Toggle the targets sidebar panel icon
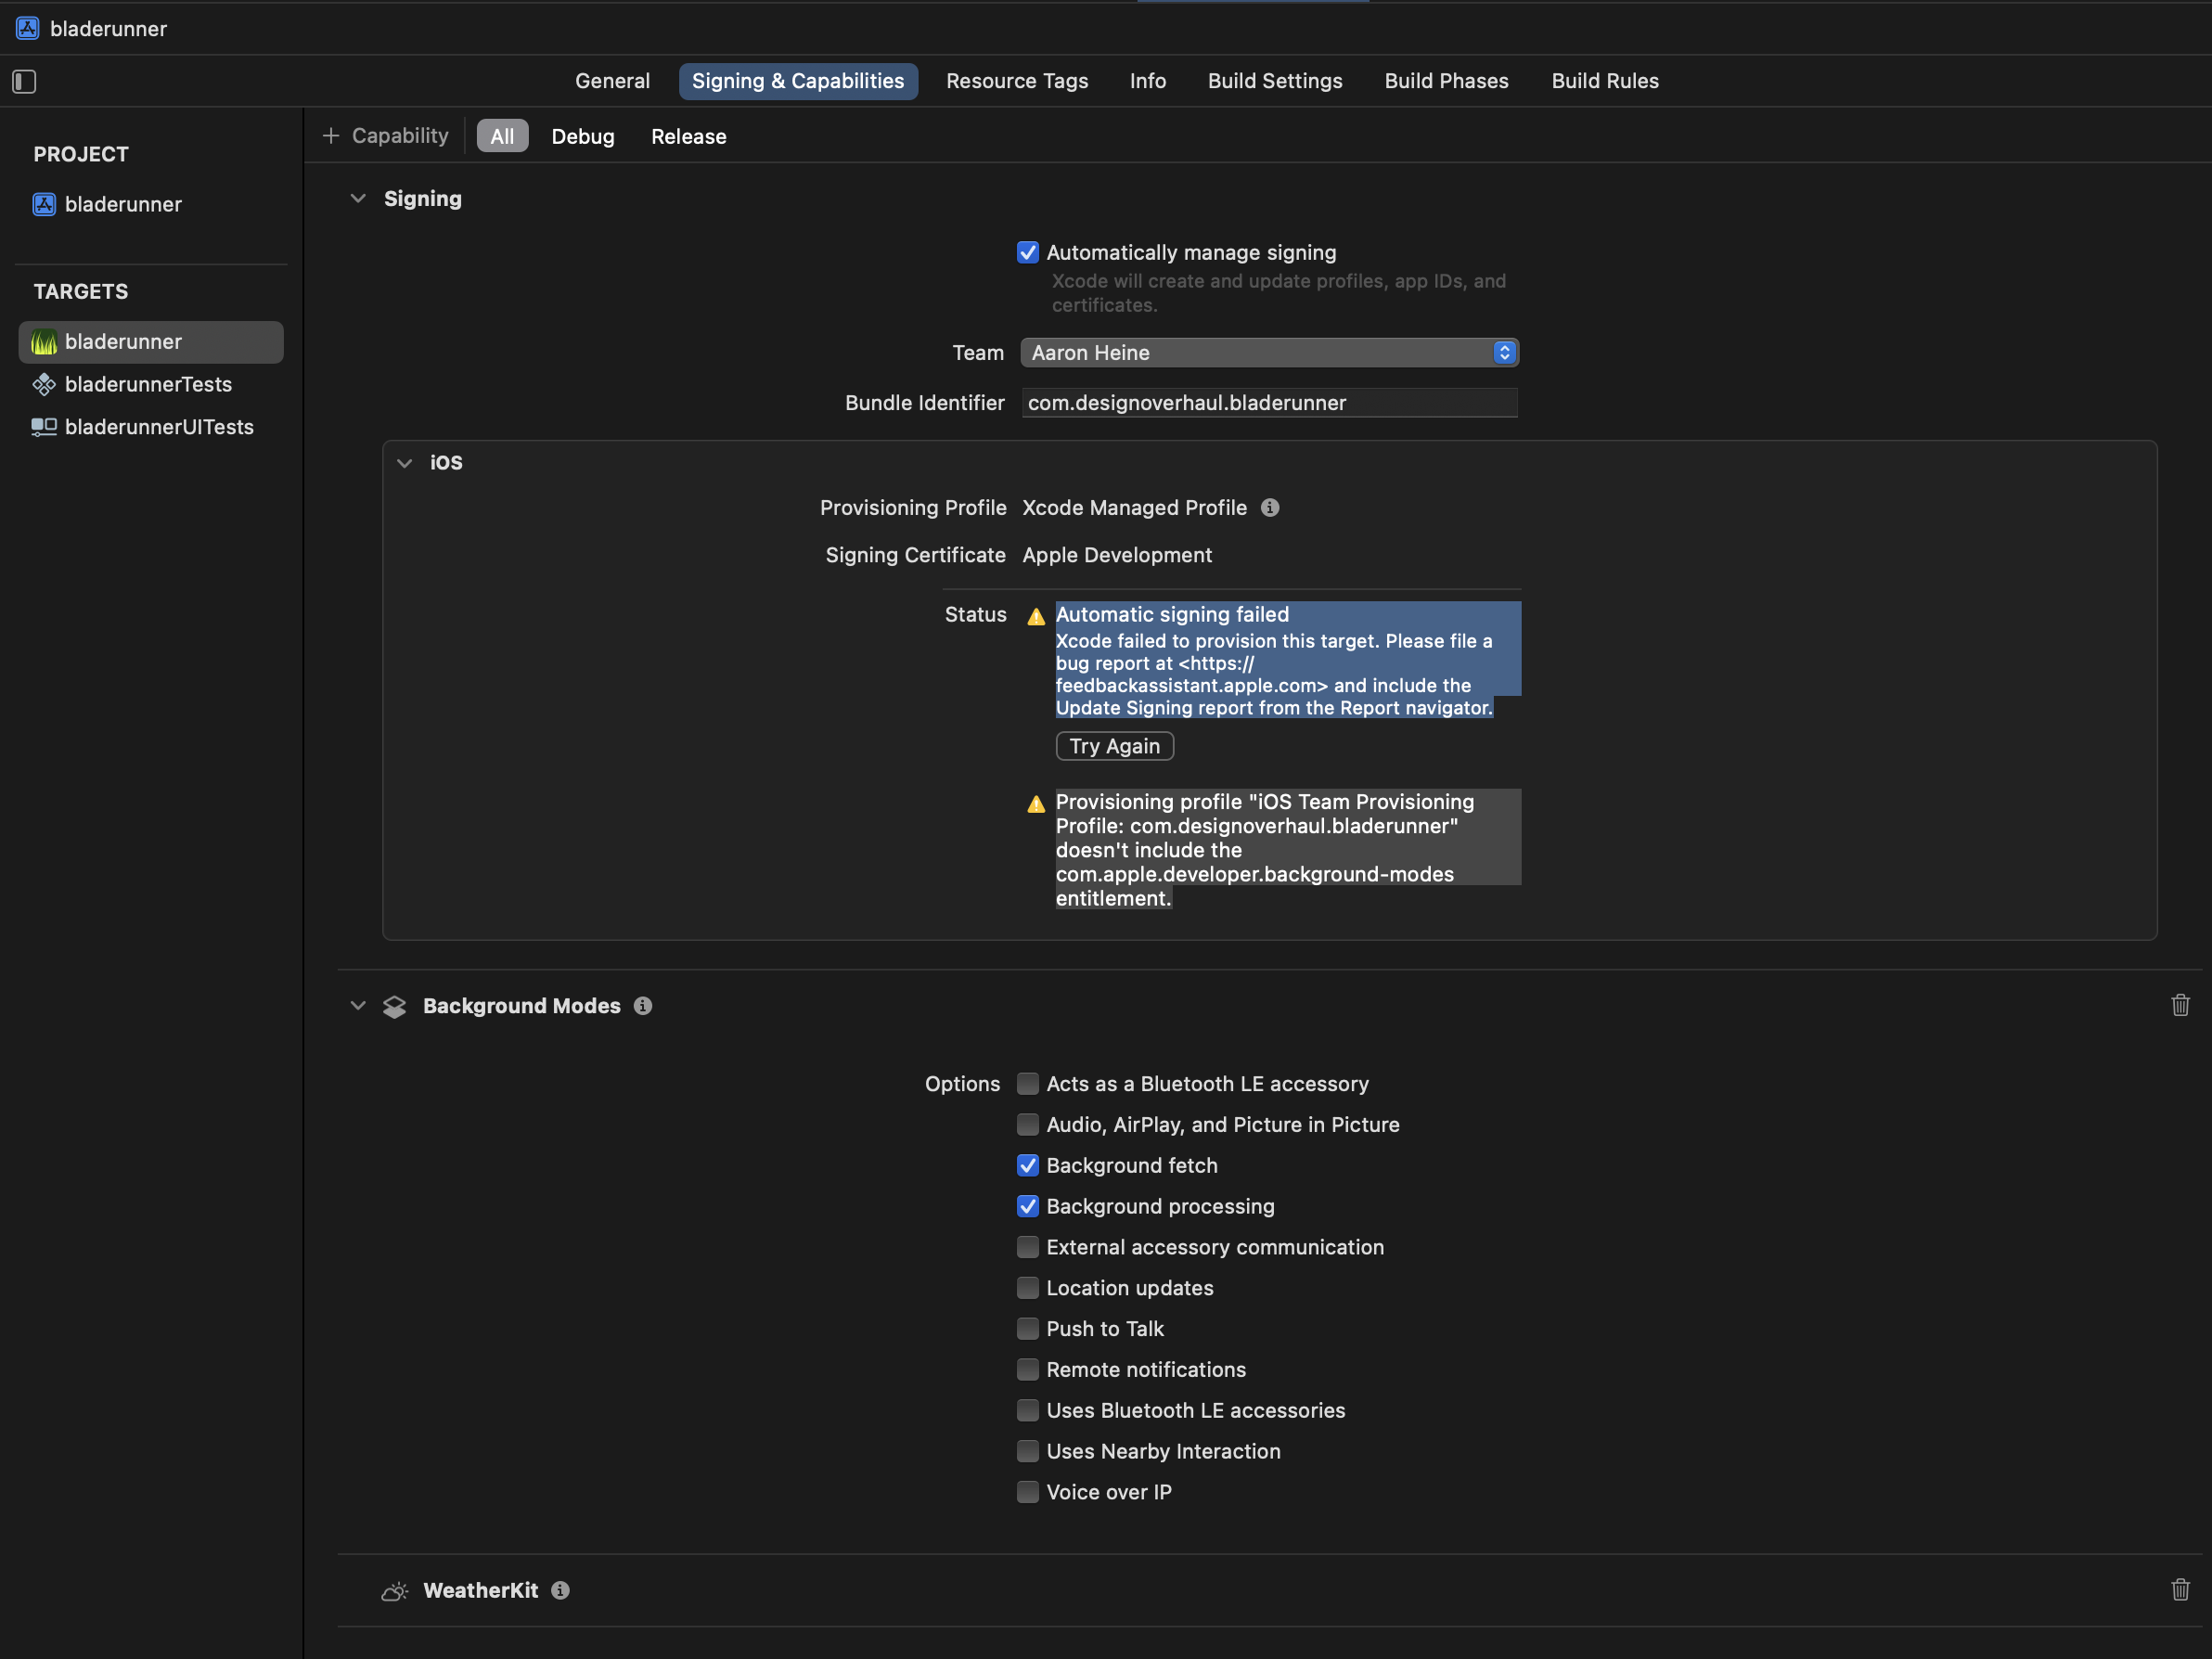The image size is (2212, 1659). tap(24, 81)
